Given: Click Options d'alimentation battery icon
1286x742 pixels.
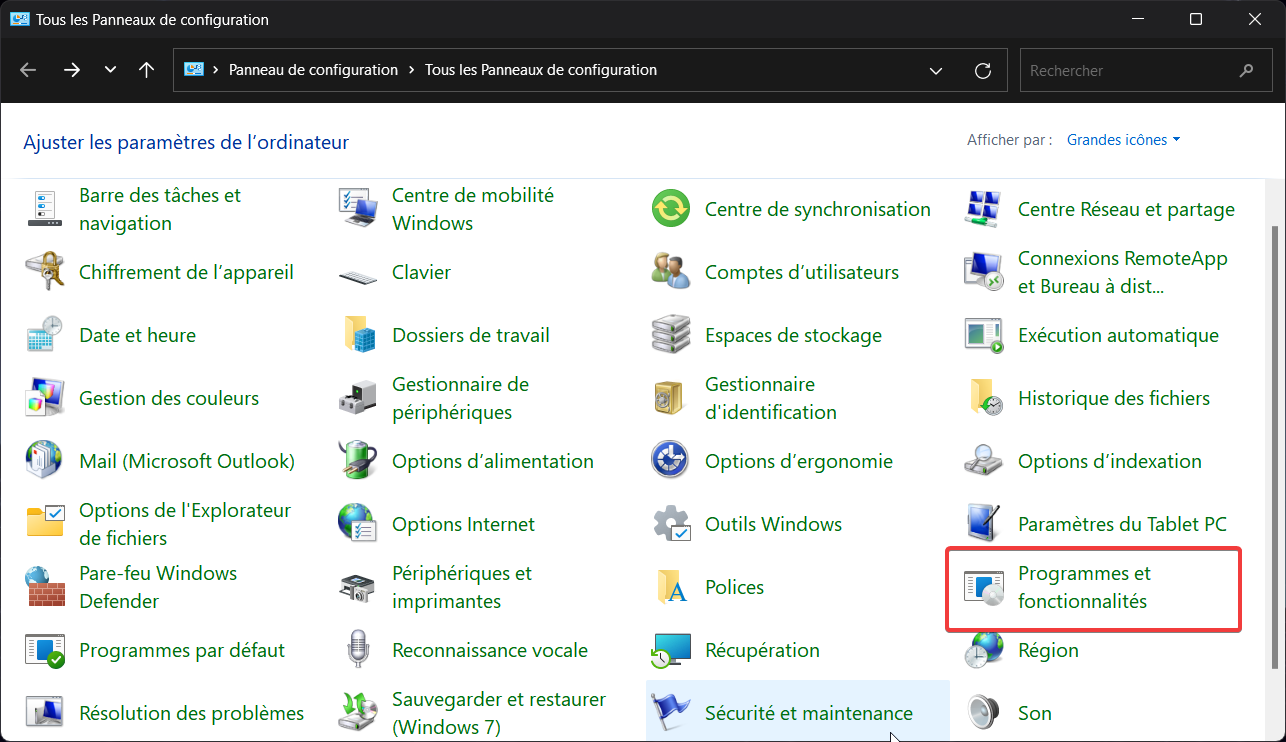Looking at the screenshot, I should pos(357,461).
